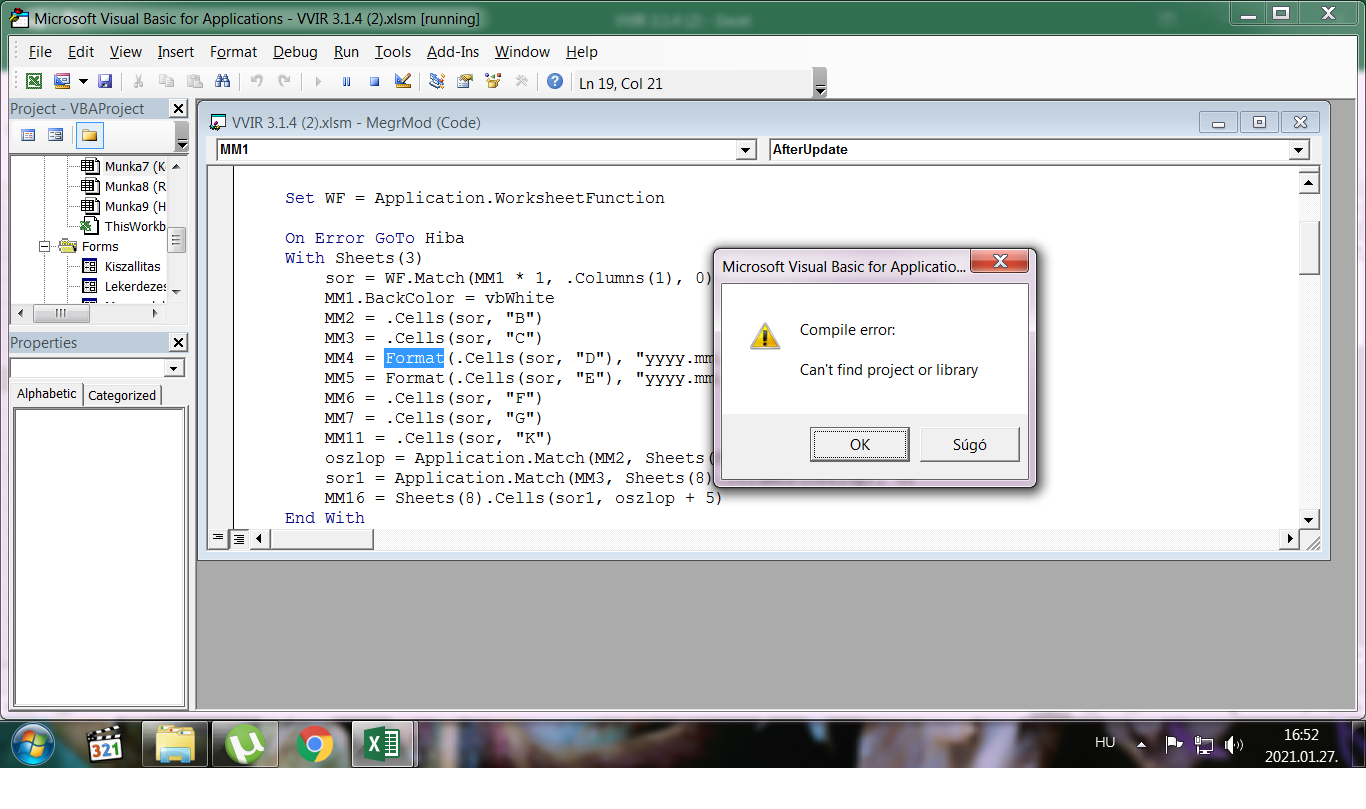Image resolution: width=1366 pixels, height=809 pixels.
Task: Click the Cut scissors icon
Action: [x=138, y=82]
